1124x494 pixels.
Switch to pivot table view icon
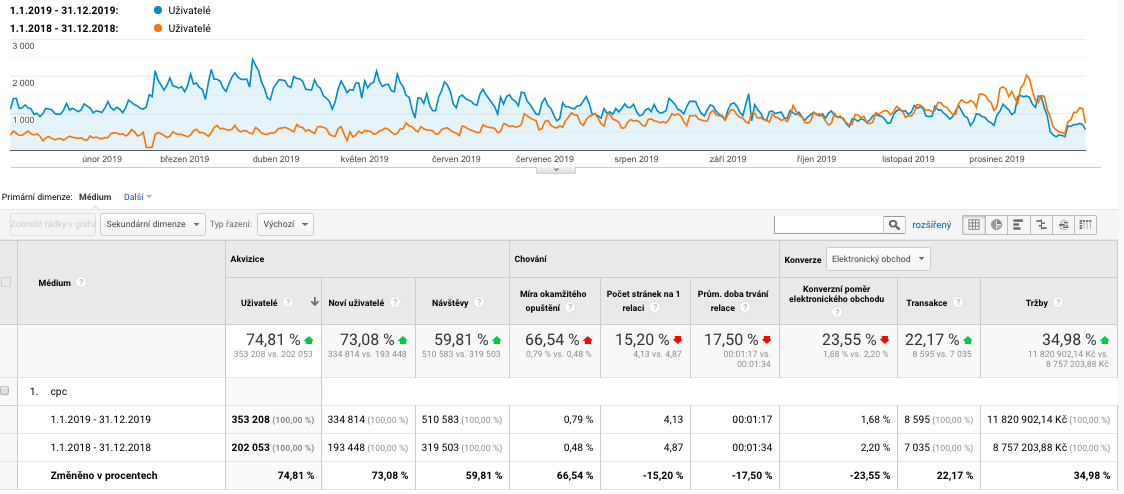click(x=1085, y=224)
